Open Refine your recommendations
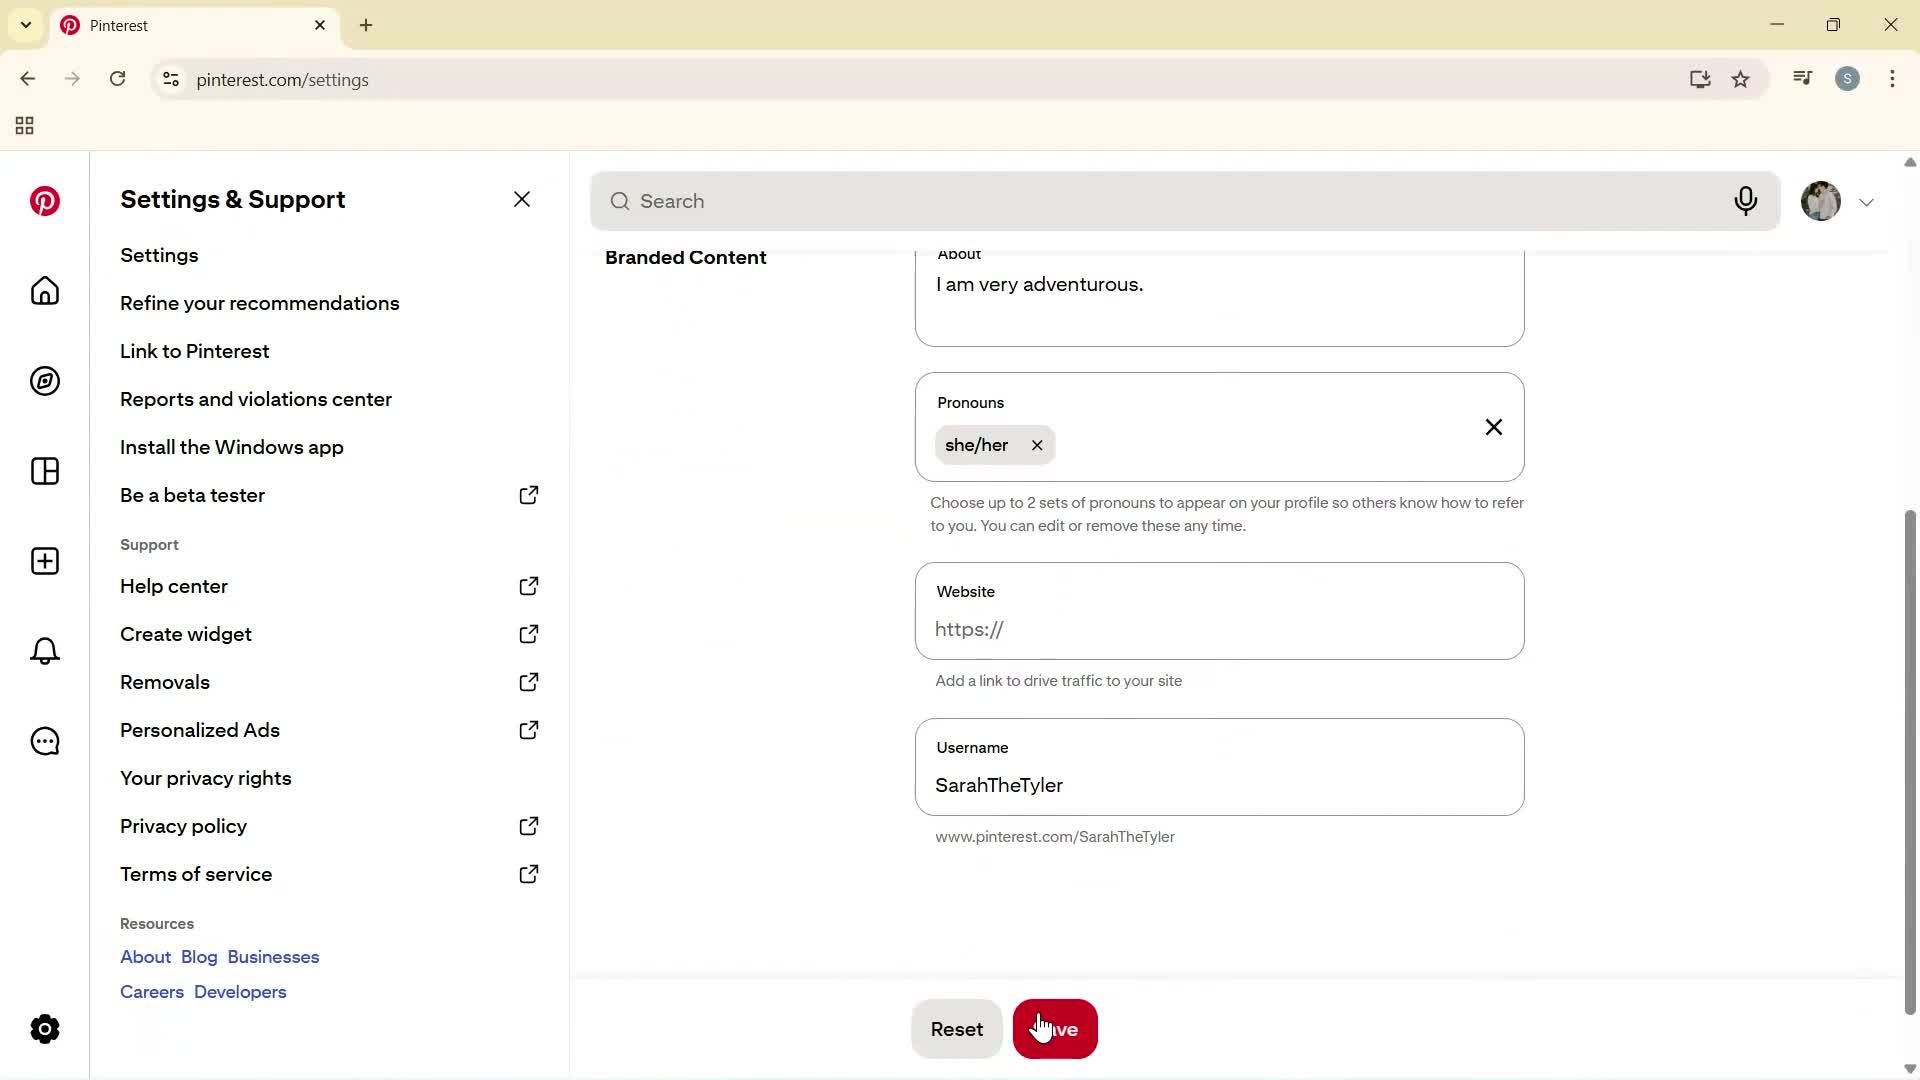1920x1080 pixels. click(259, 303)
